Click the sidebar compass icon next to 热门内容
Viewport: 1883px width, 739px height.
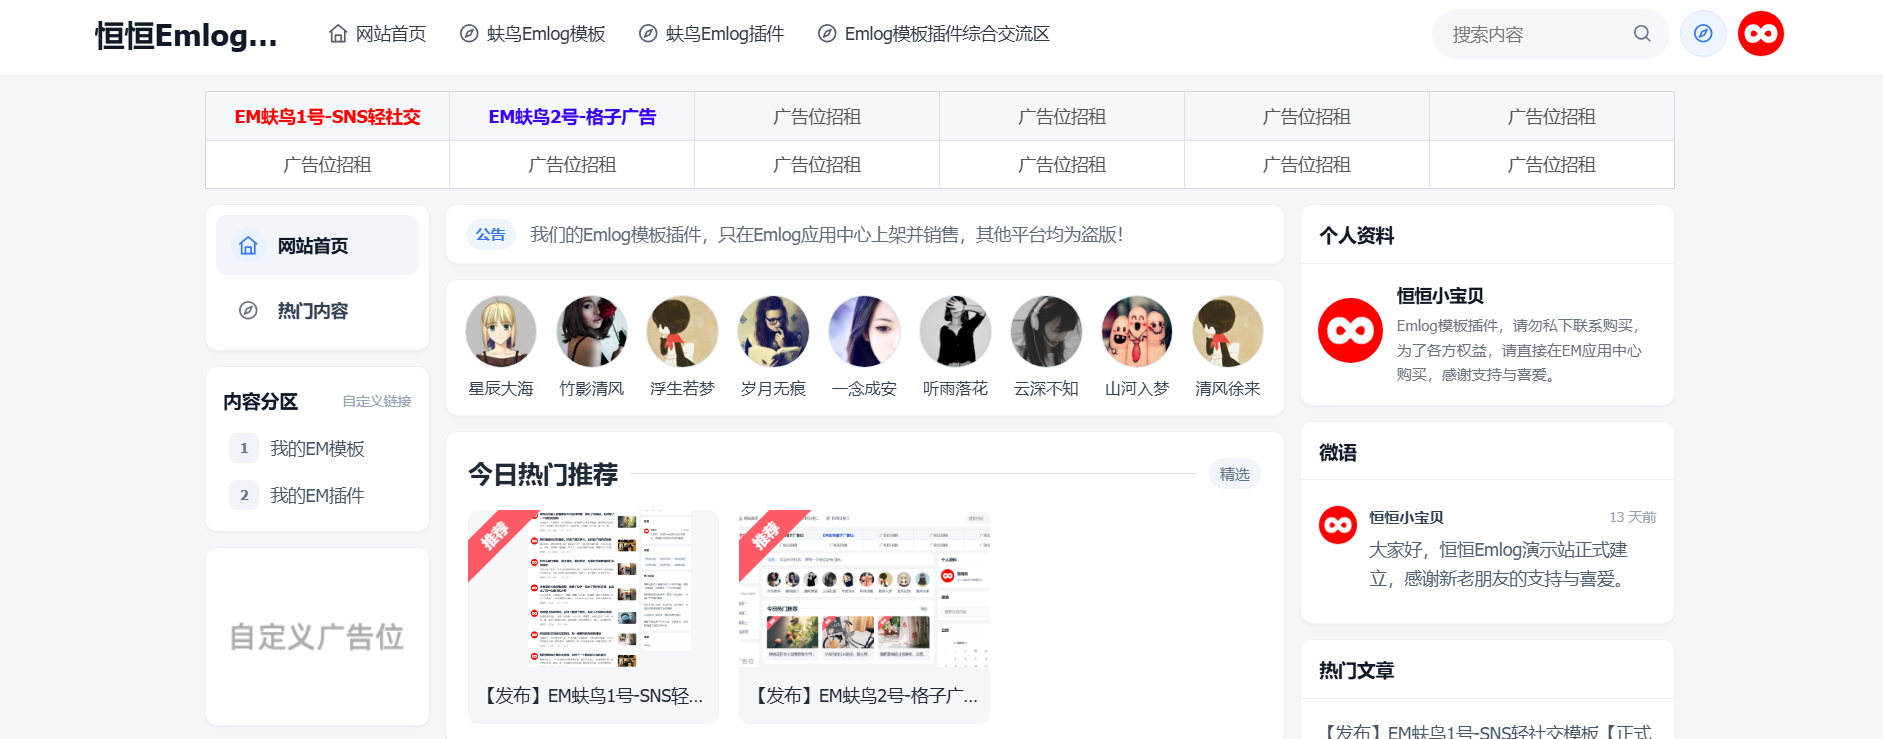248,311
